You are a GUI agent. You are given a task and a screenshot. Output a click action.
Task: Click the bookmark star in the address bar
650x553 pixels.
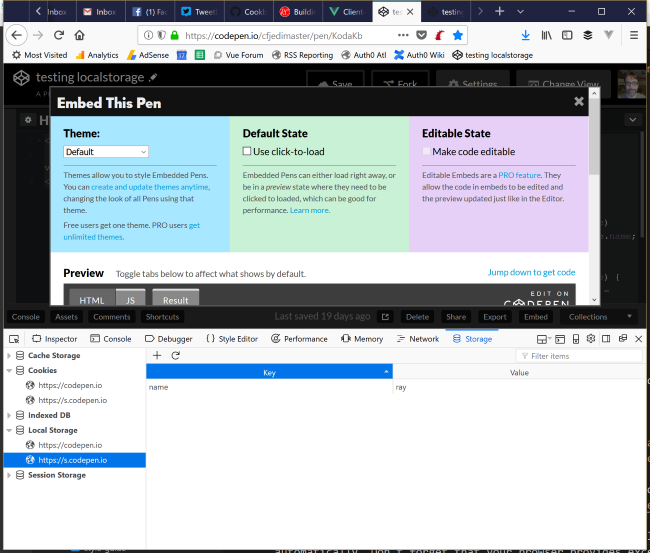pos(458,34)
